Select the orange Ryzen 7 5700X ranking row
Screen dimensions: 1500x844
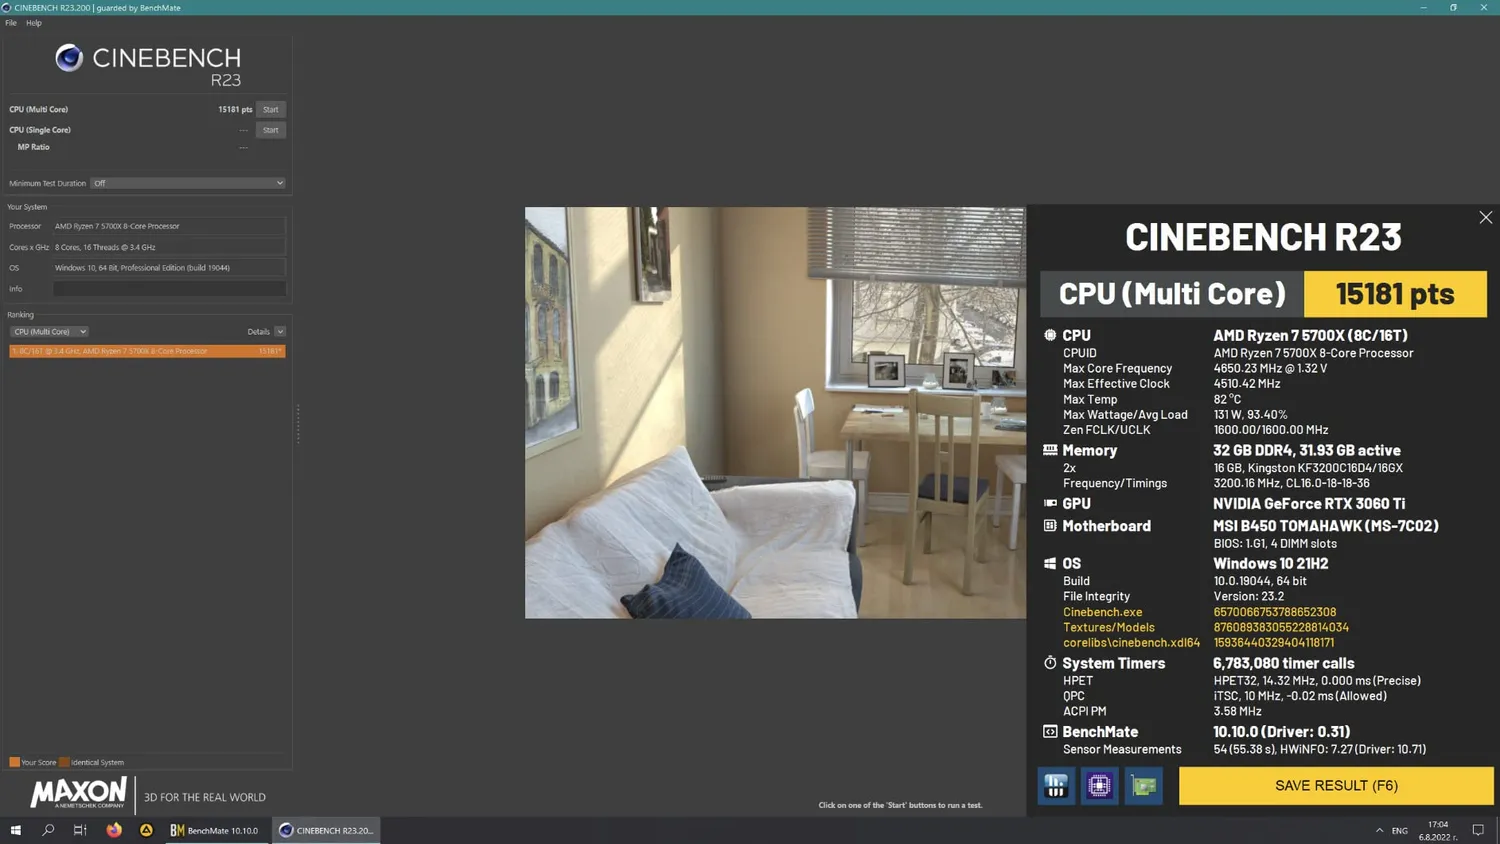(147, 351)
